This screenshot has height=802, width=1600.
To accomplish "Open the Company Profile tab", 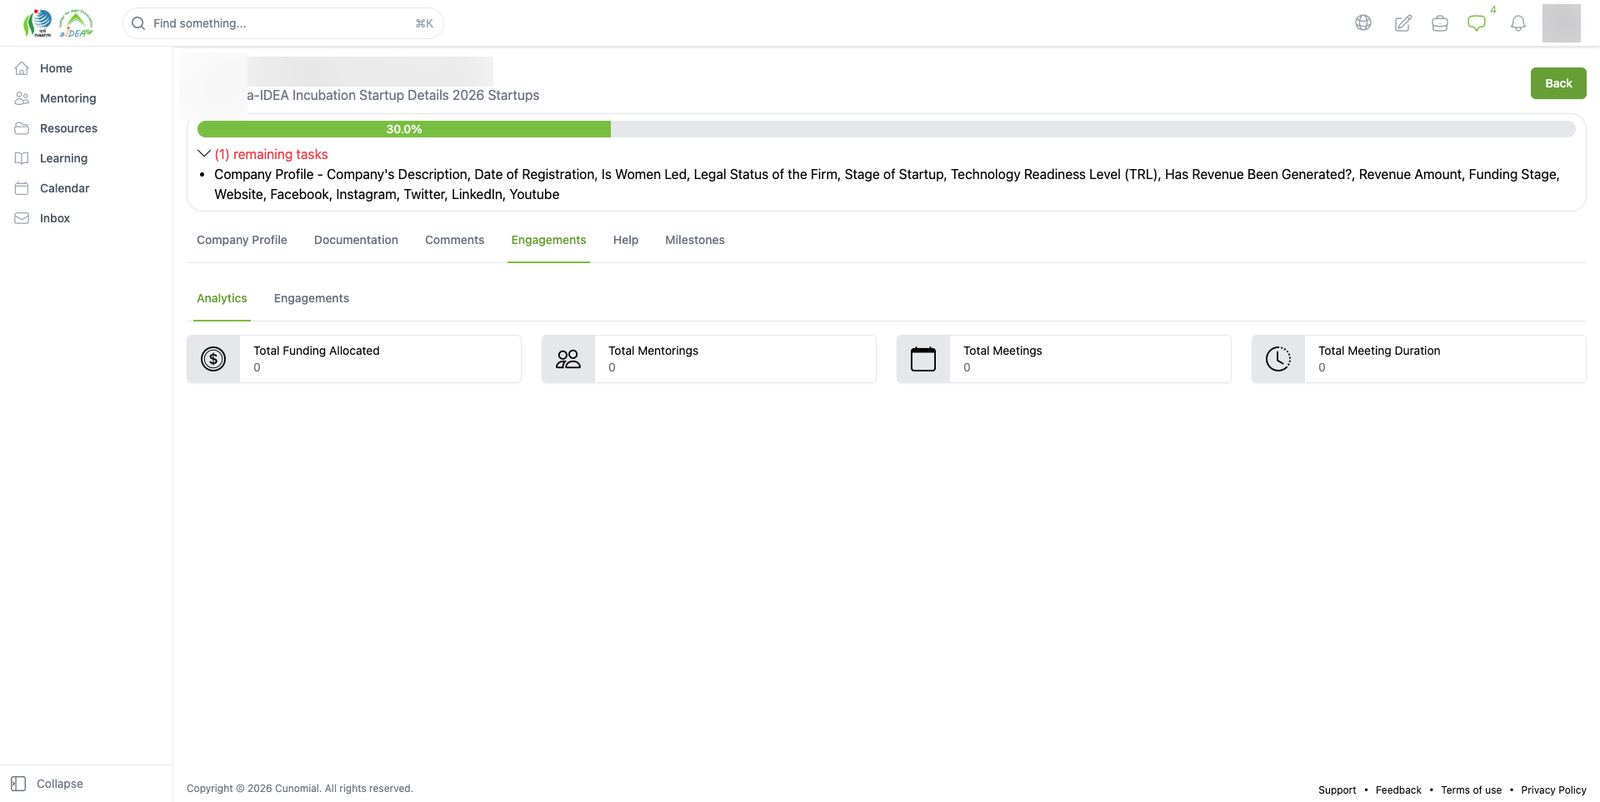I will [x=242, y=240].
